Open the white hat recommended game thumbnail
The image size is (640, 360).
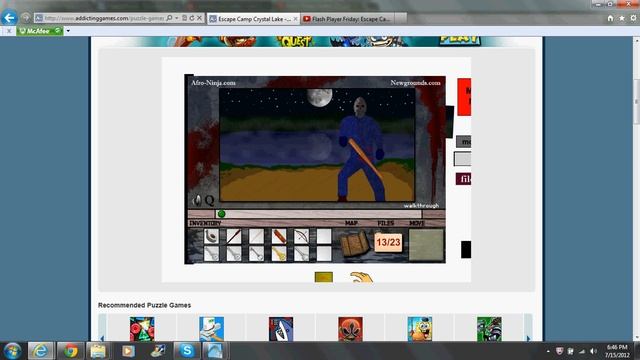(x=211, y=329)
